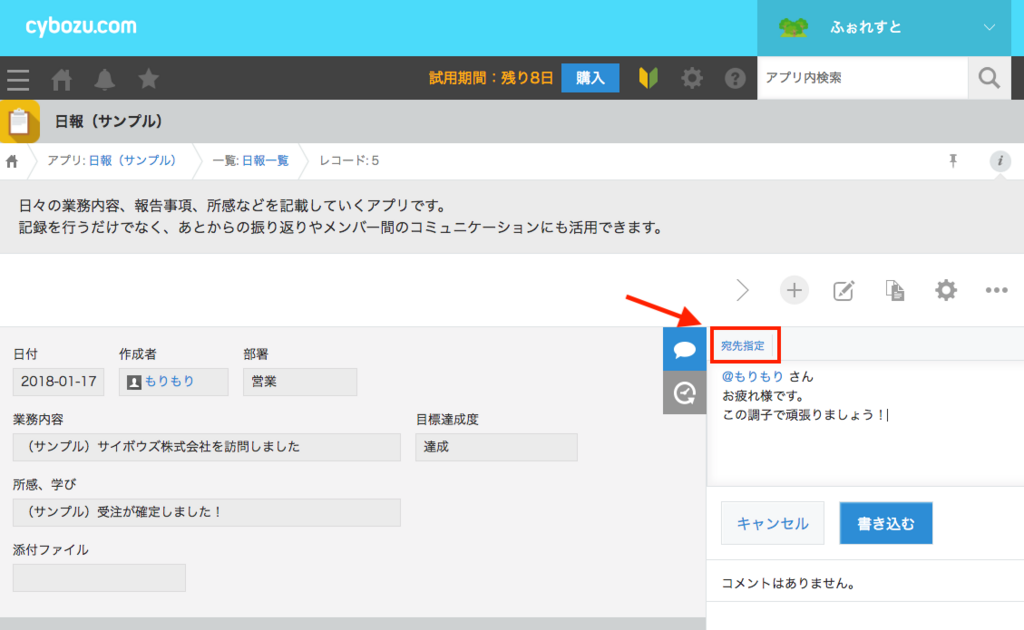This screenshot has height=630, width=1024.
Task: Open 日報（サンプル） breadcrumb link
Action: [x=132, y=161]
